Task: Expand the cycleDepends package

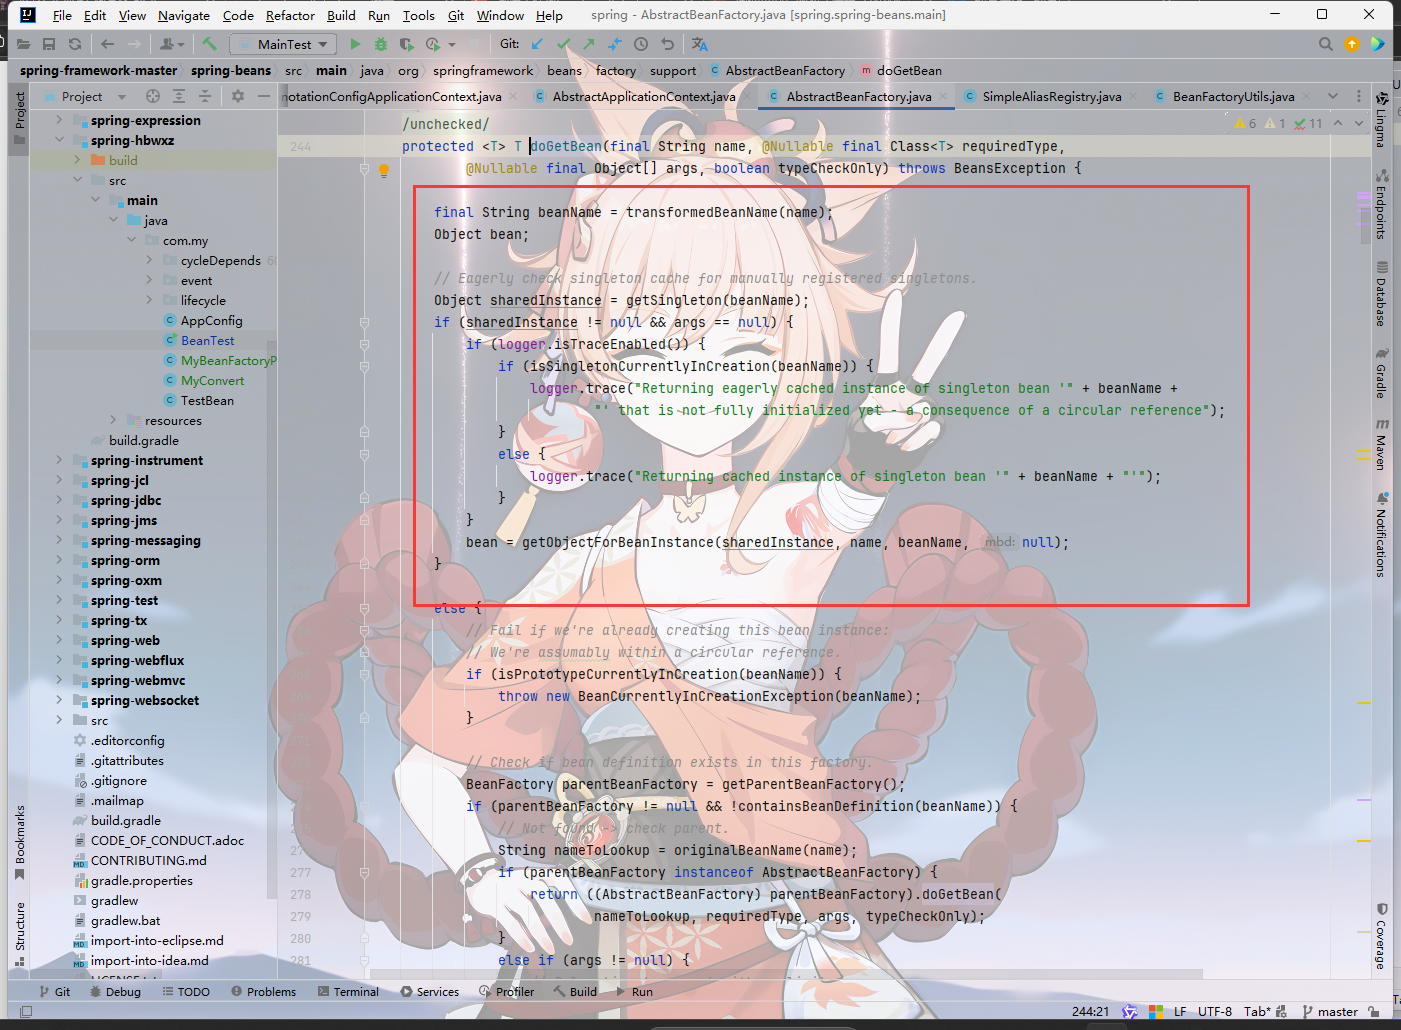Action: (149, 260)
